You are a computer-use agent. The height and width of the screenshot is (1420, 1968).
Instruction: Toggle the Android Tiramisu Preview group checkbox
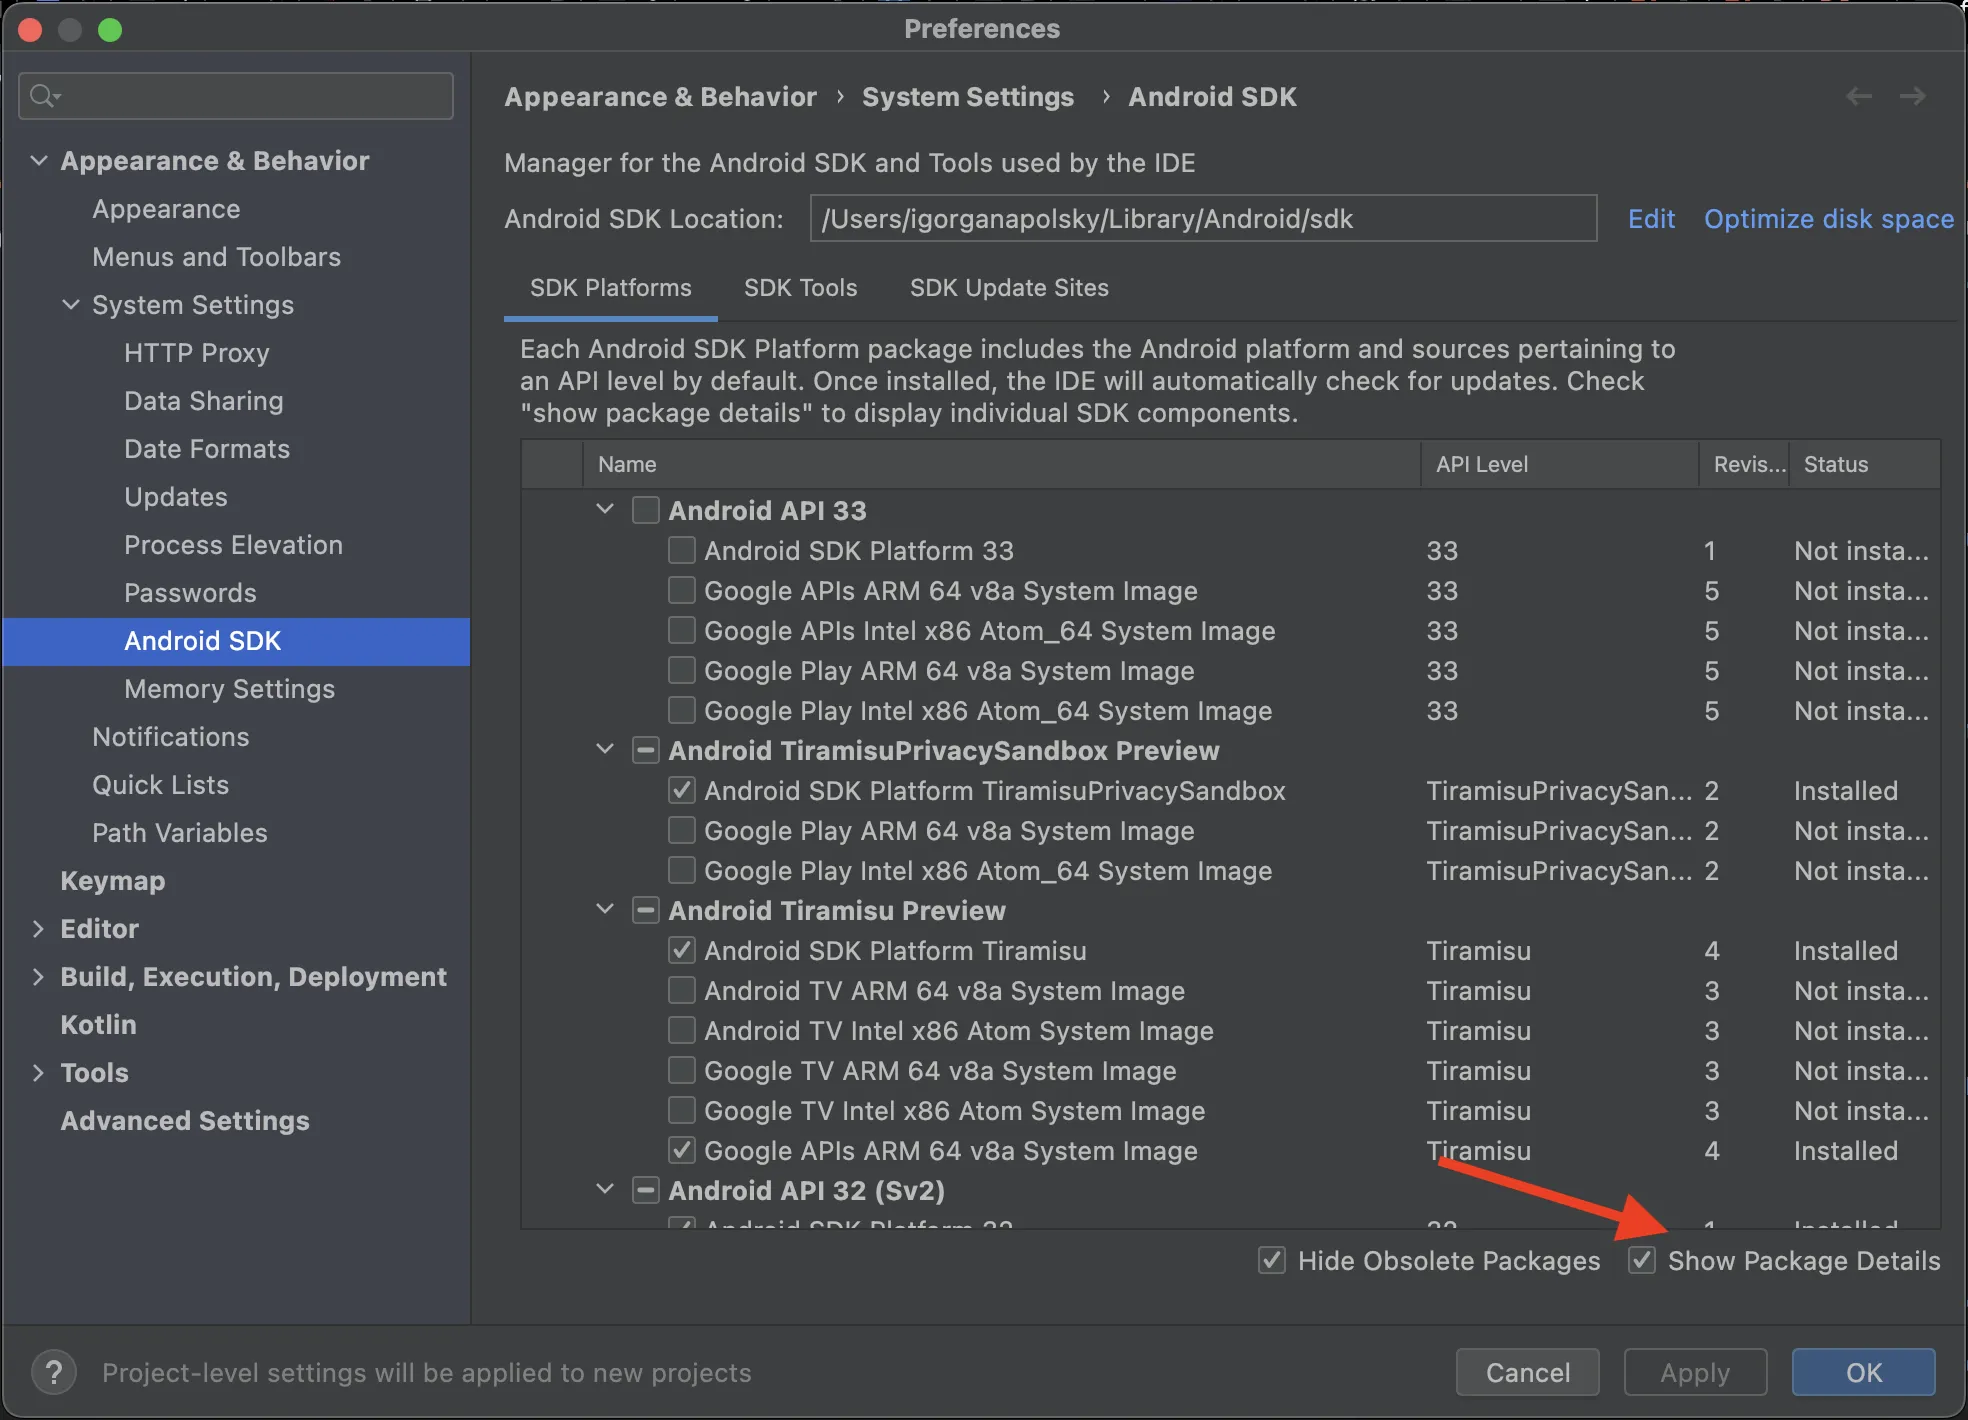[646, 911]
